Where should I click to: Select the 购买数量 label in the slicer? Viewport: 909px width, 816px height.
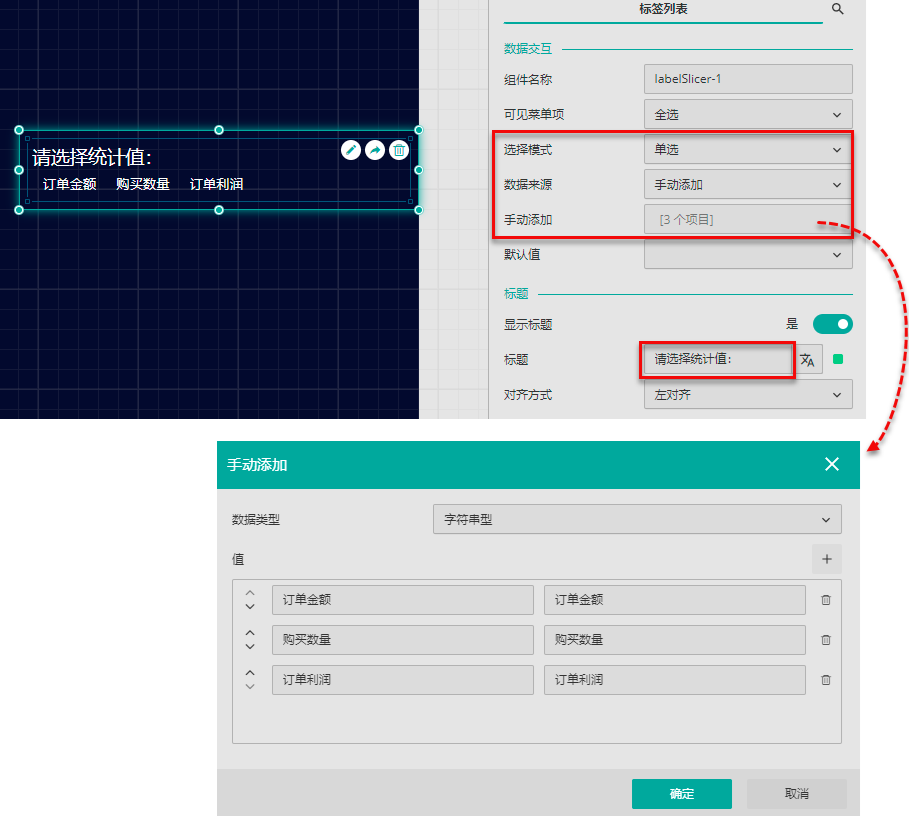(143, 184)
